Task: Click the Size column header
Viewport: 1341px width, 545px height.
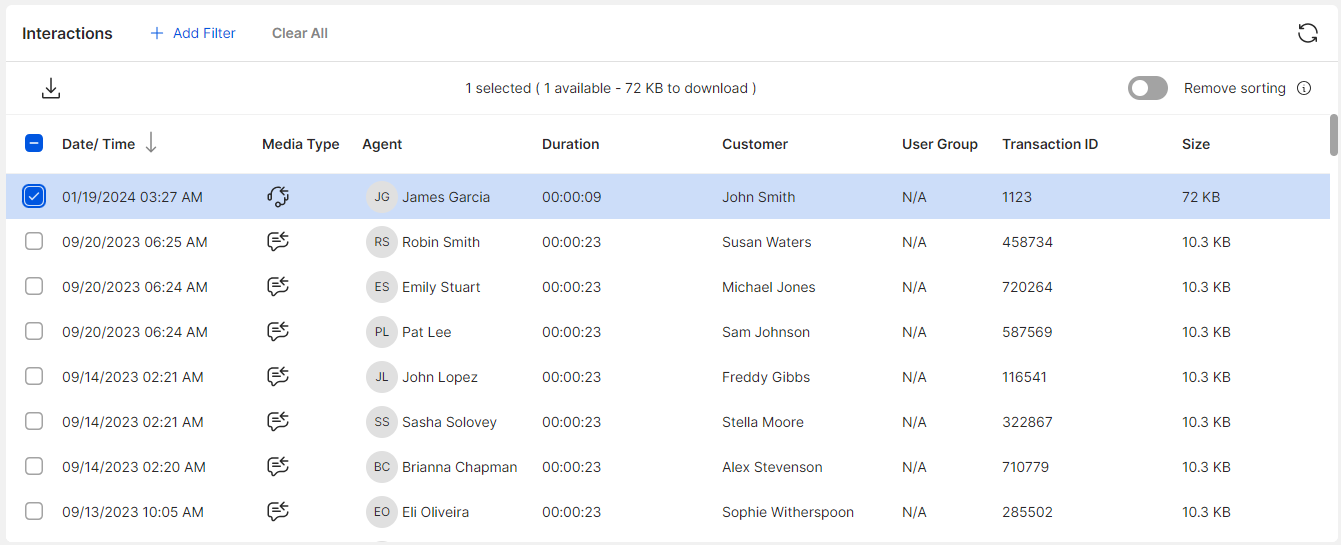Action: click(1196, 144)
